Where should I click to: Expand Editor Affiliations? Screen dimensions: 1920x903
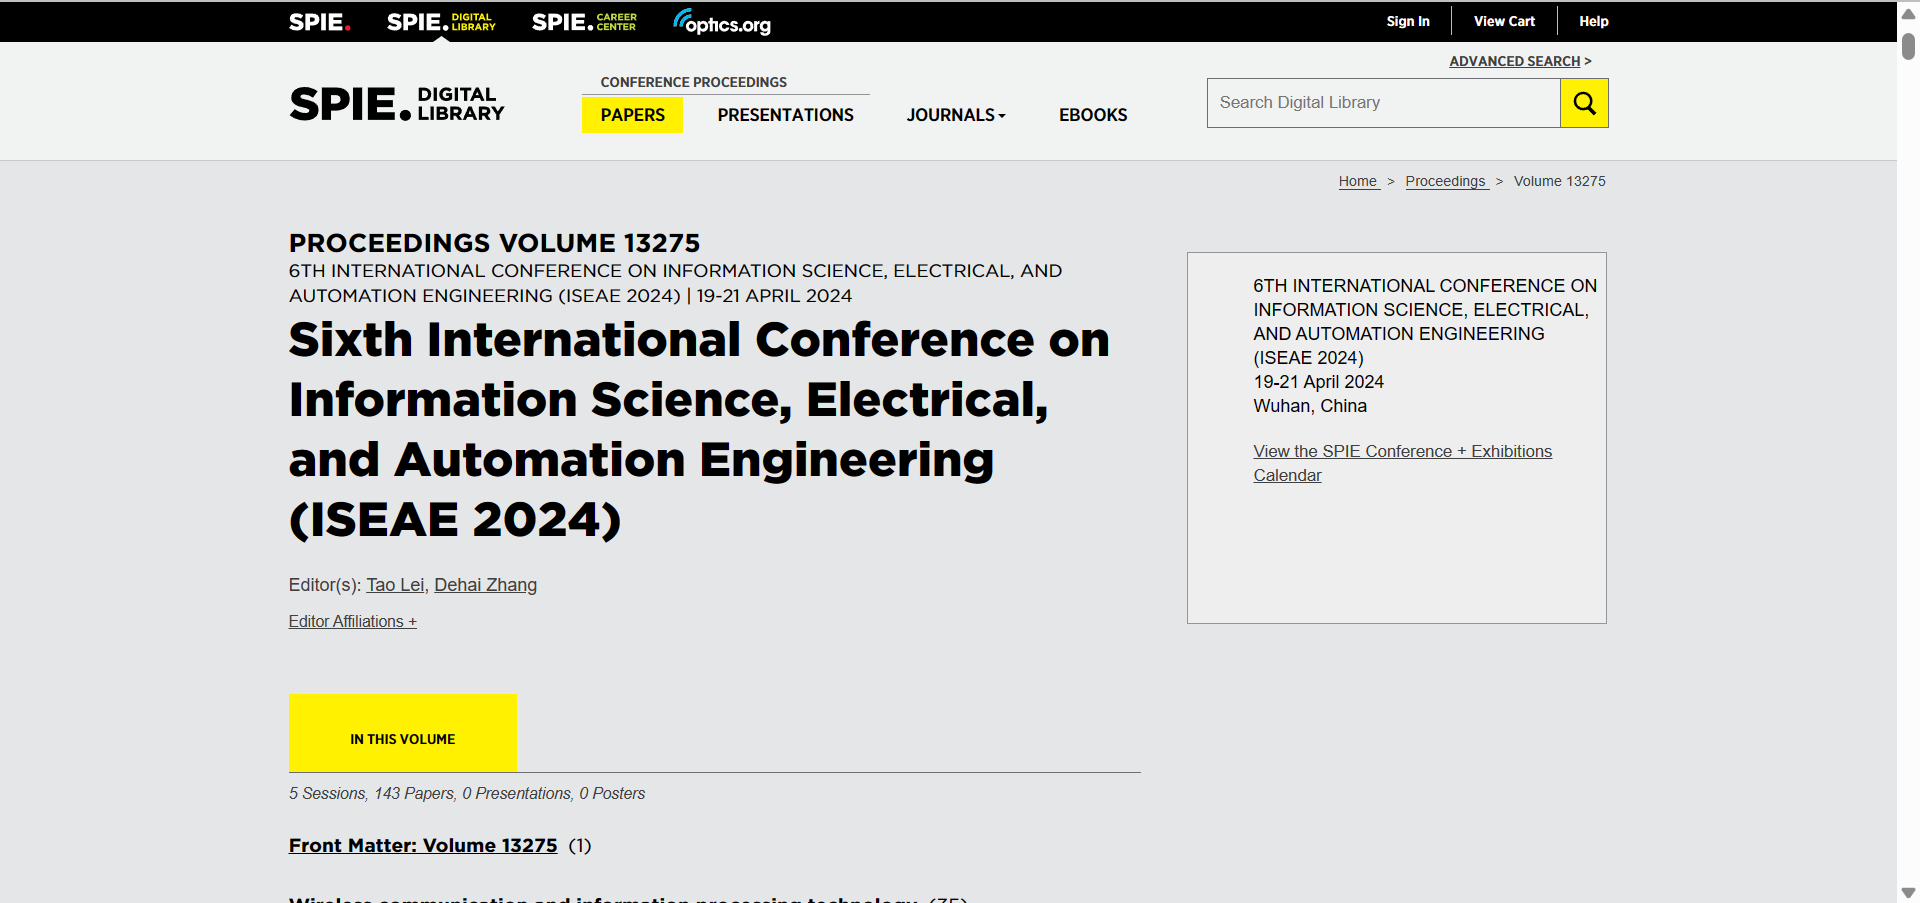tap(353, 621)
